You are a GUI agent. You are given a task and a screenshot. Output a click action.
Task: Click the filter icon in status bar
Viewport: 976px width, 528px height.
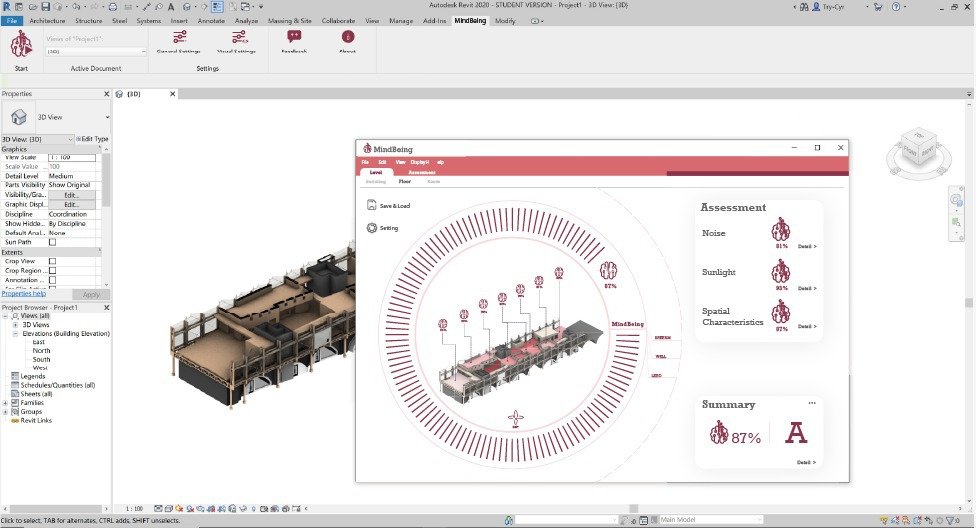(x=950, y=520)
